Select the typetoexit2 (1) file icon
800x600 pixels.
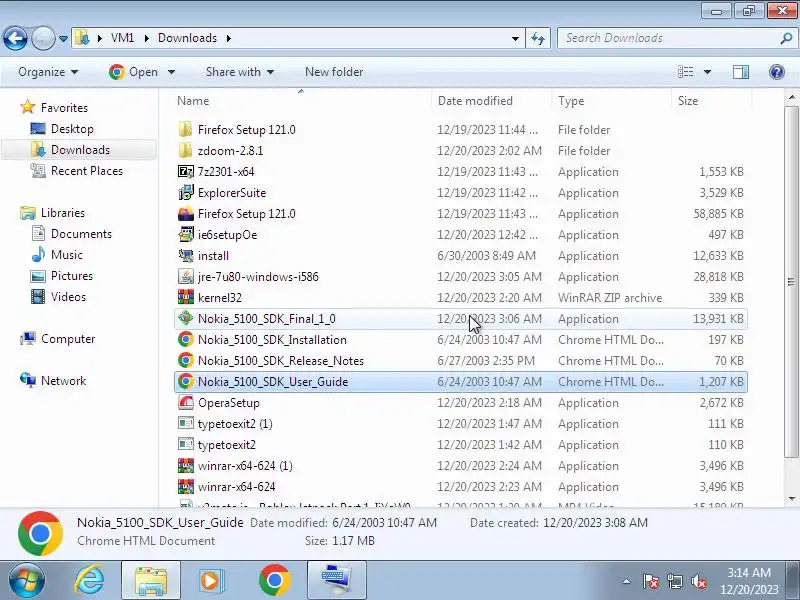pyautogui.click(x=186, y=423)
